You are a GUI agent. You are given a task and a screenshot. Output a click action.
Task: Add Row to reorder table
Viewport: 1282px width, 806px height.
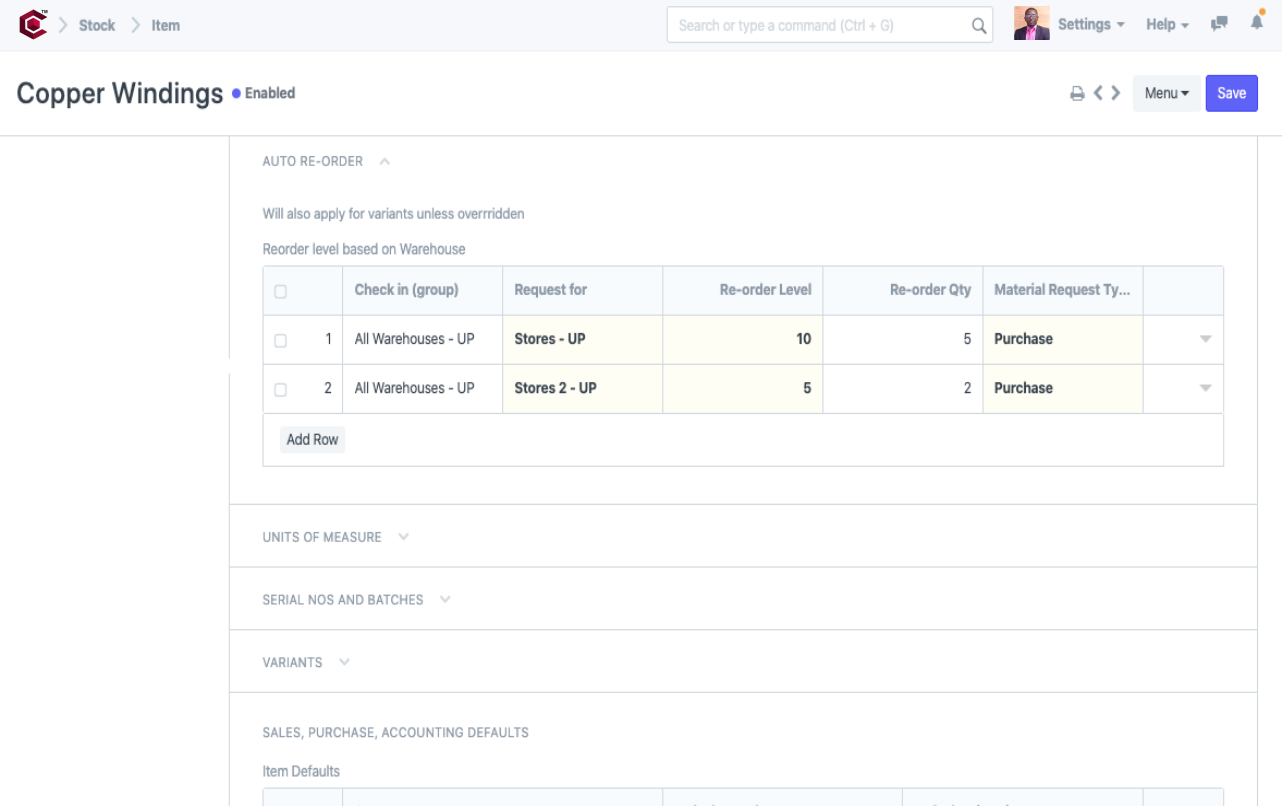pyautogui.click(x=312, y=439)
